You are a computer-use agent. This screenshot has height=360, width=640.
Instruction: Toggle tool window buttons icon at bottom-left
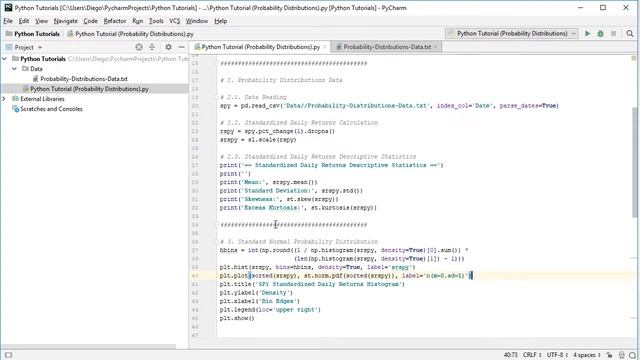pos(8,355)
